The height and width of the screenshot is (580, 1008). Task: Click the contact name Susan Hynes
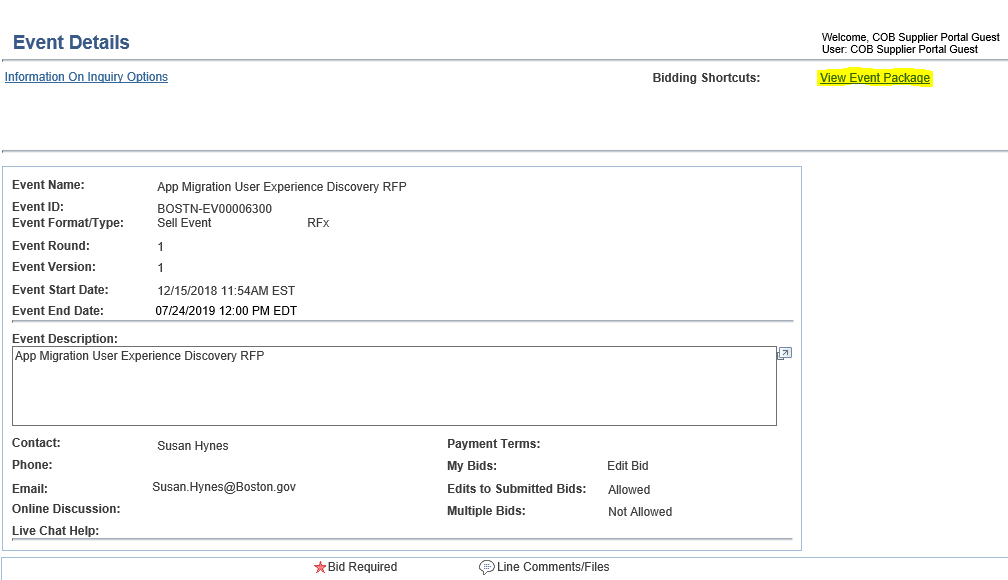point(192,446)
